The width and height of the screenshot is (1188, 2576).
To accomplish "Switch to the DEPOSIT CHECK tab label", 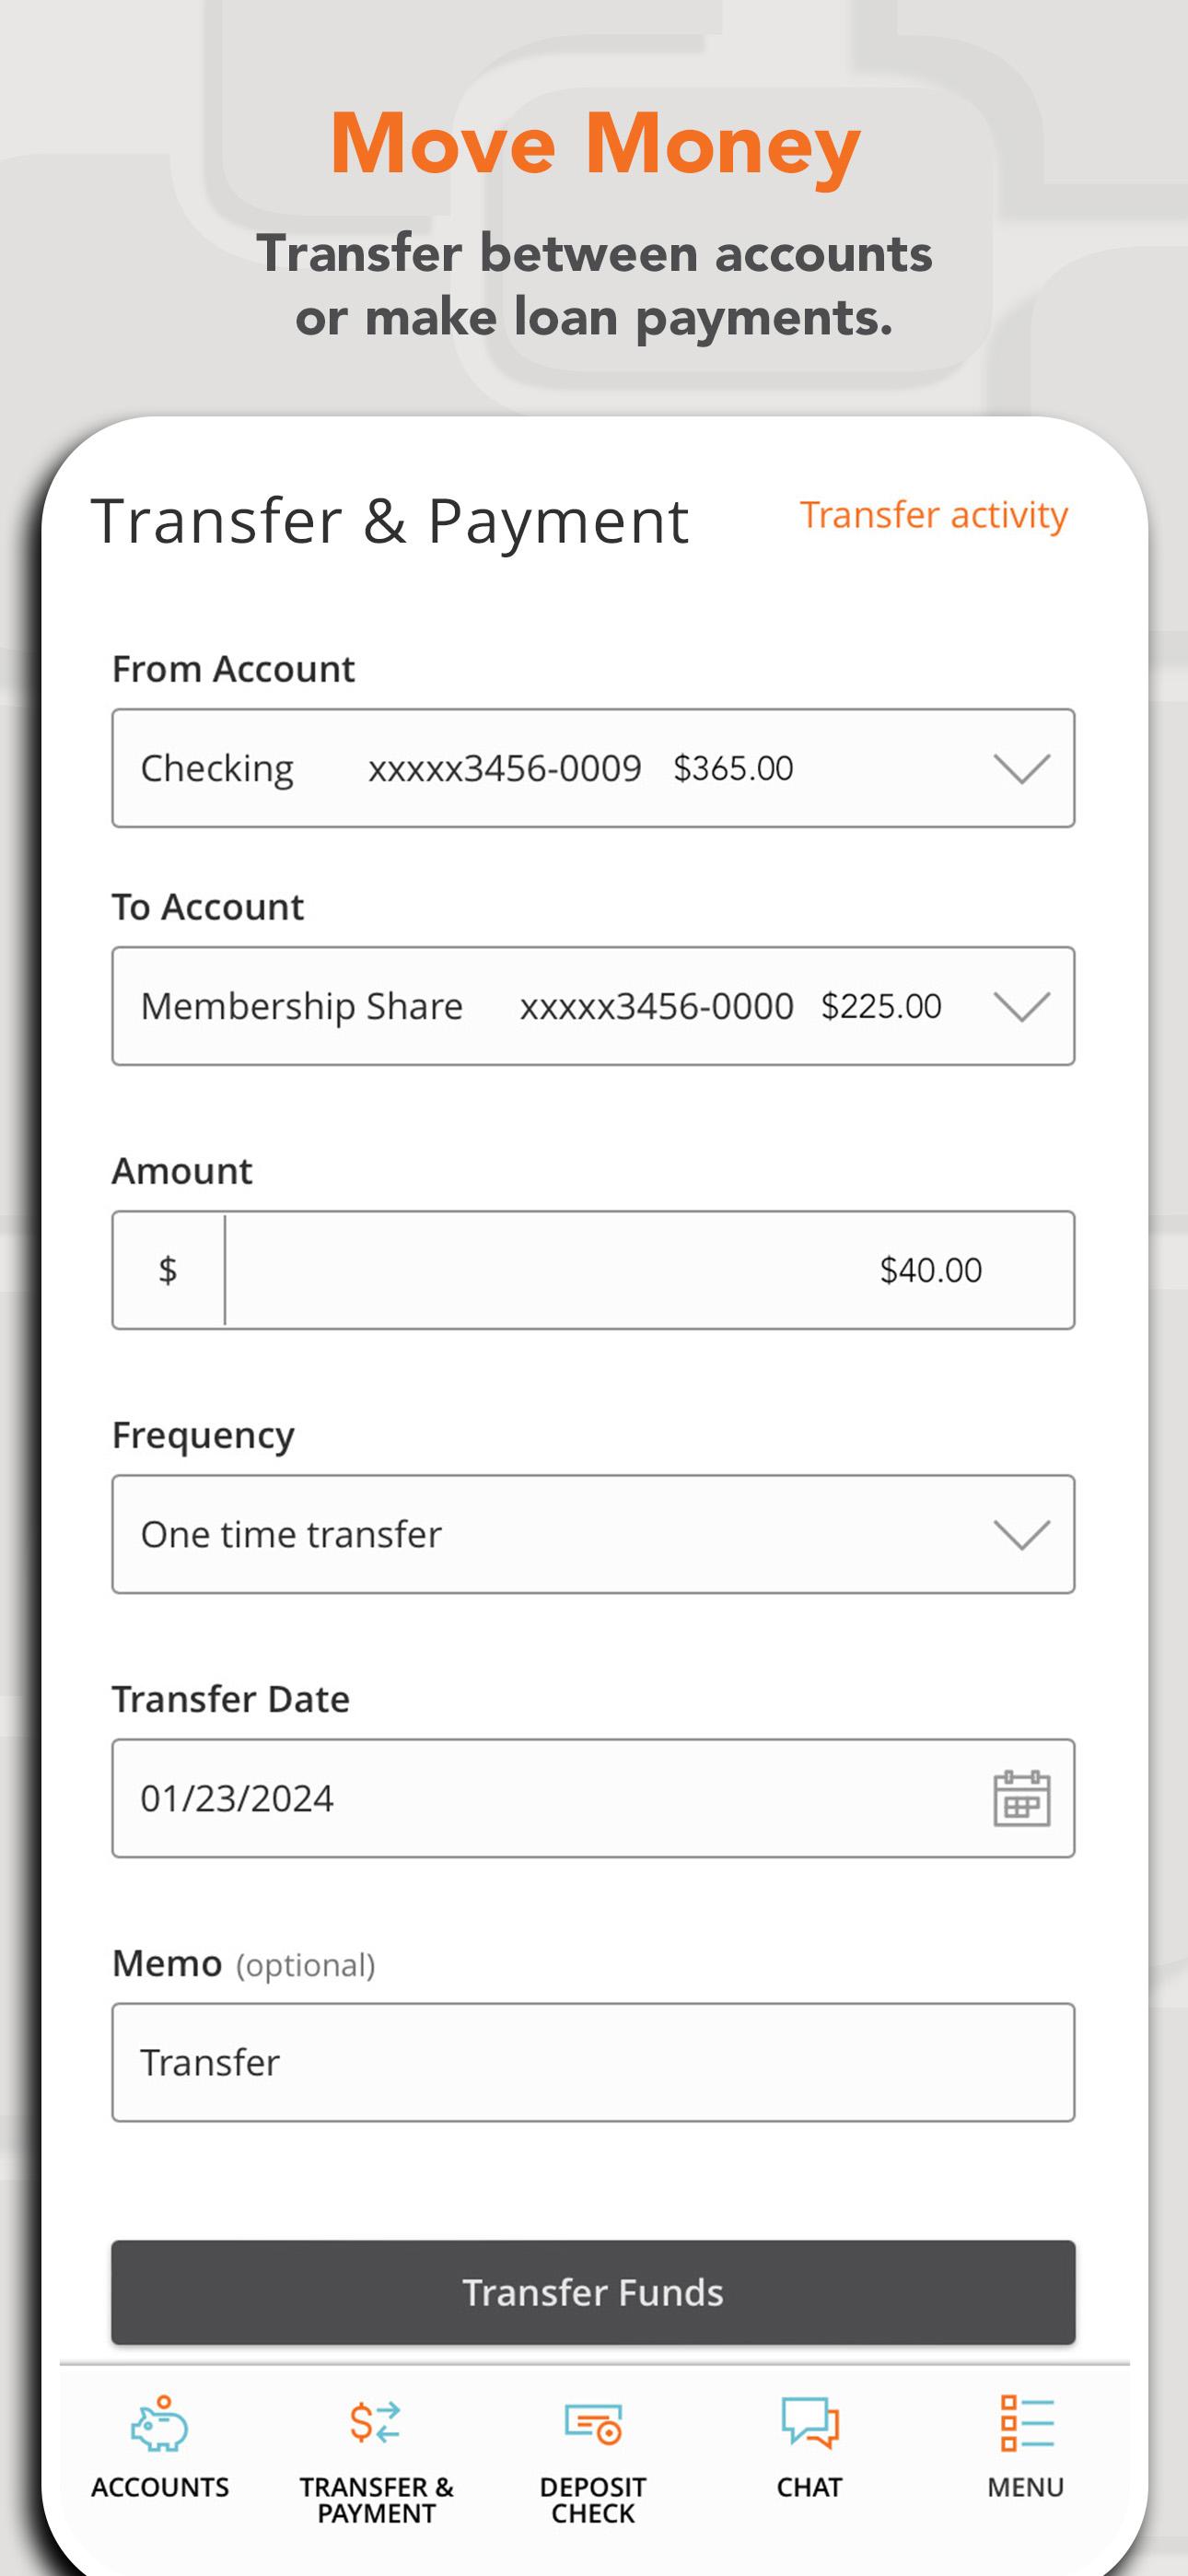I will pyautogui.click(x=593, y=2500).
